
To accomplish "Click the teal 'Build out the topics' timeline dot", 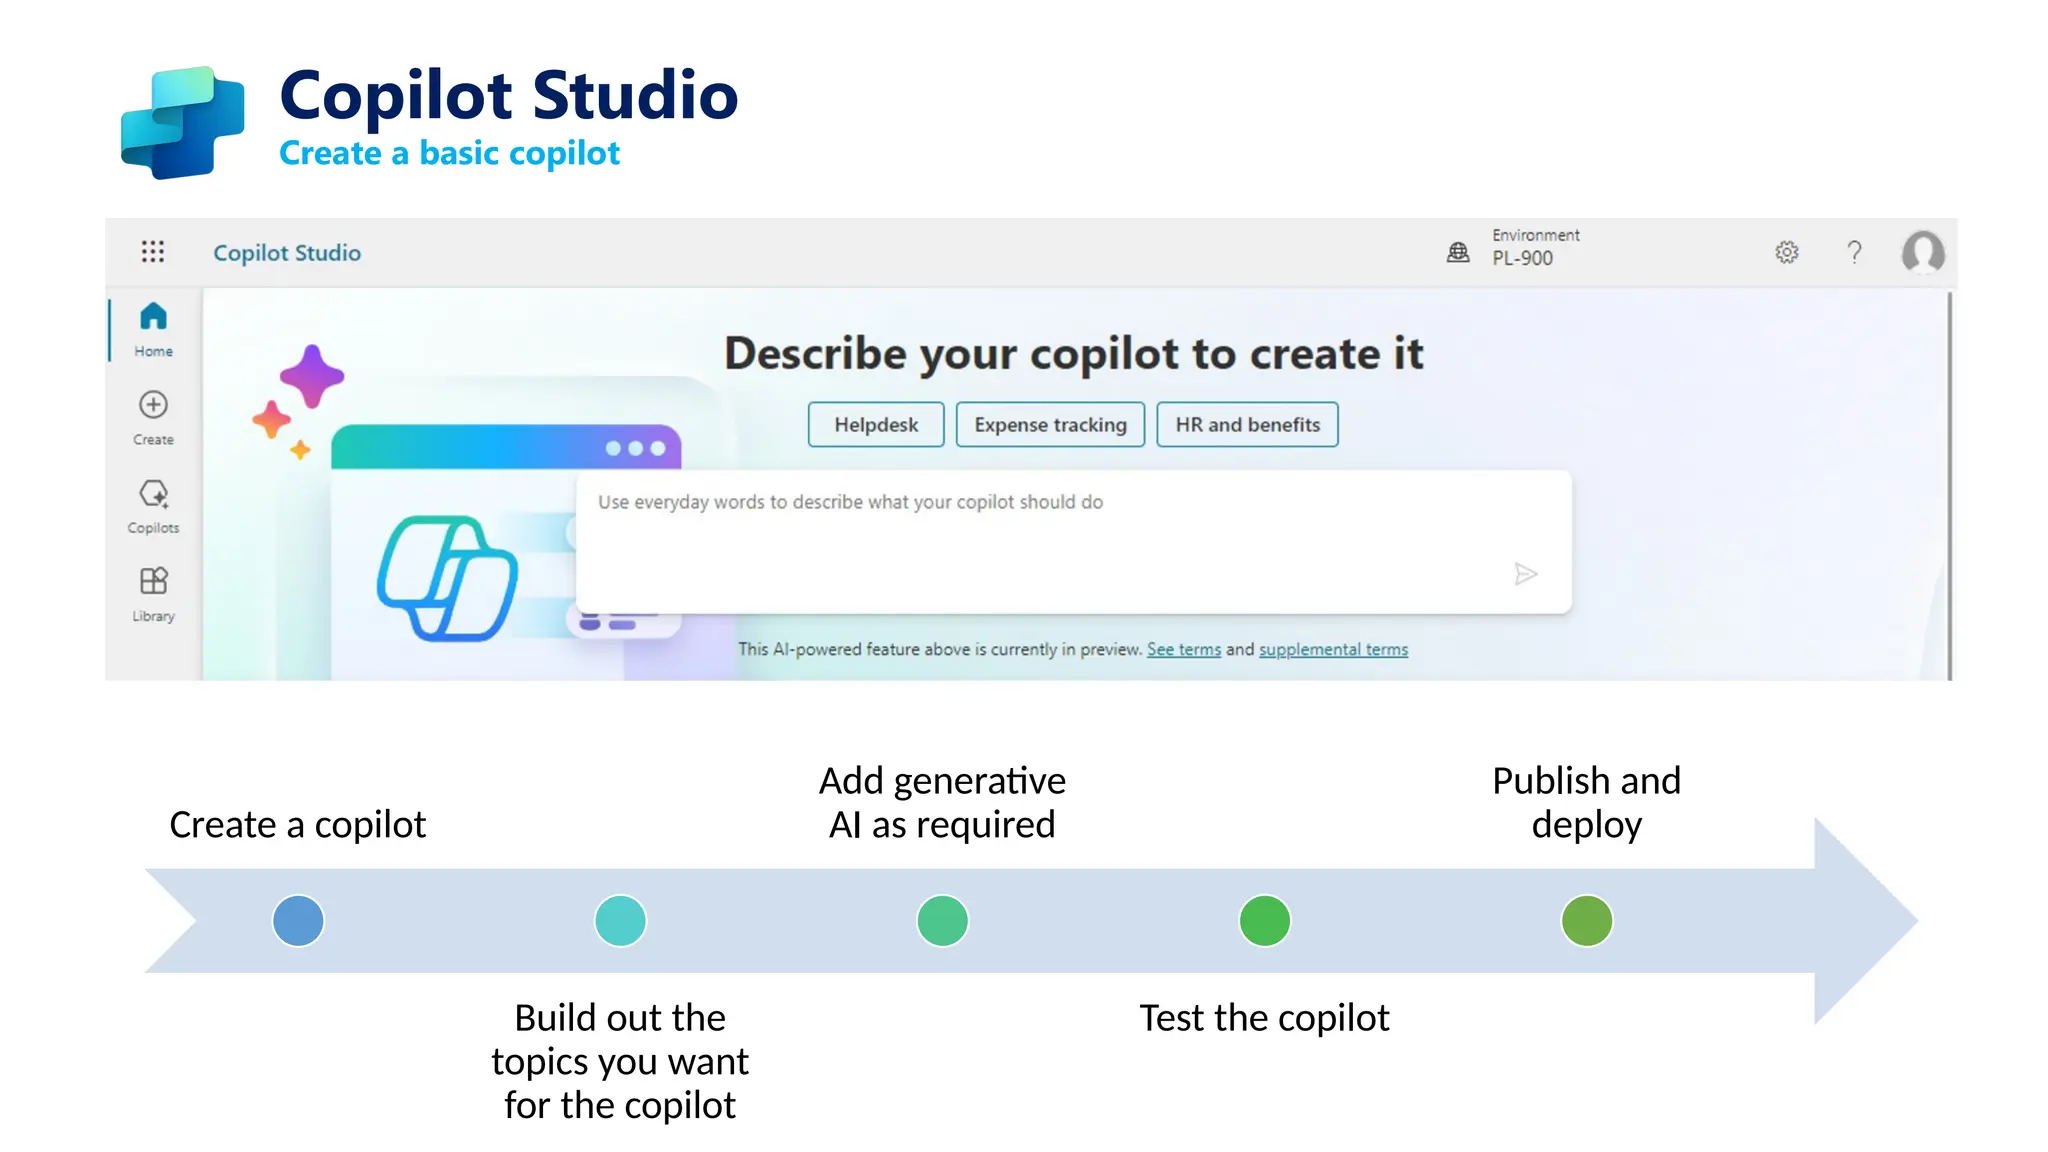I will (x=620, y=920).
